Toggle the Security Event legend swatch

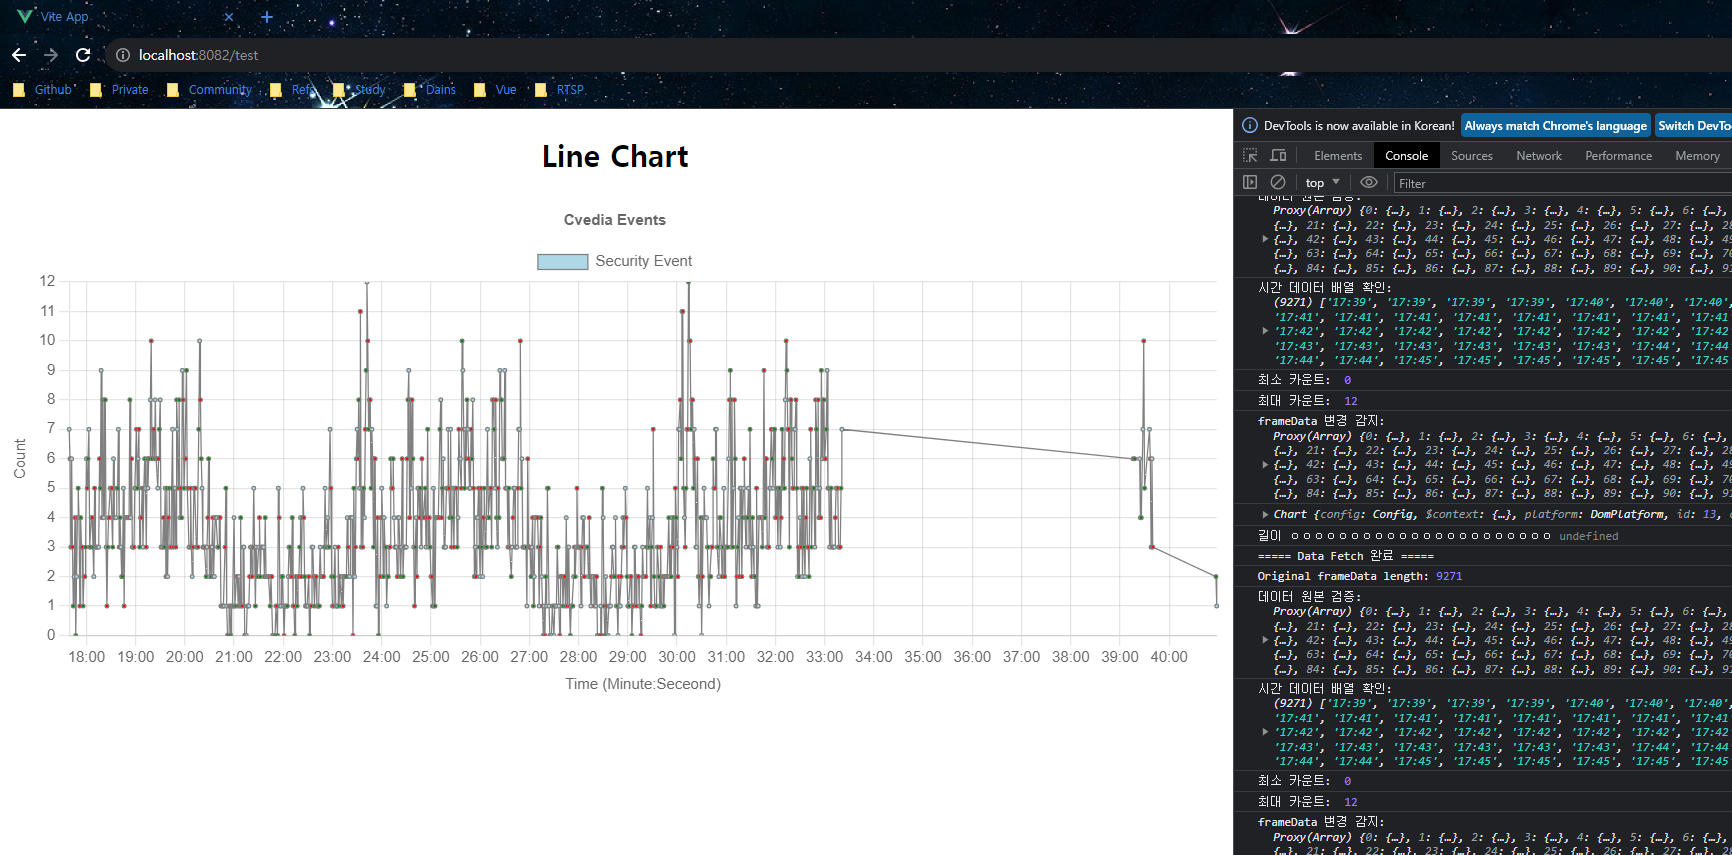point(562,261)
